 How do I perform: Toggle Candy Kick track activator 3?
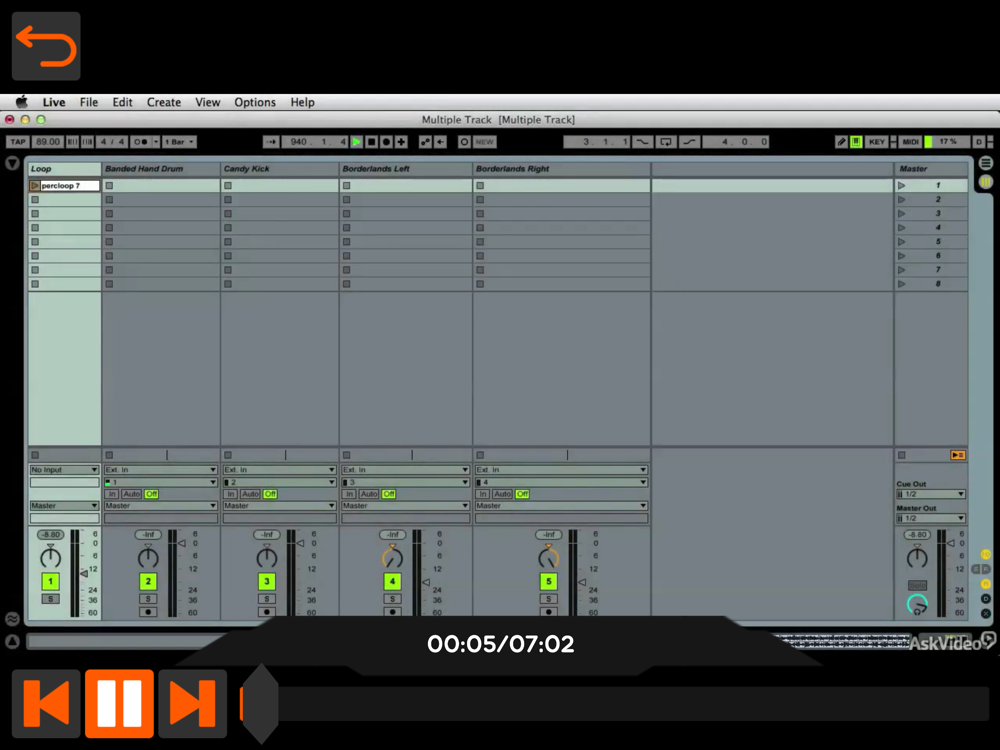pos(267,581)
